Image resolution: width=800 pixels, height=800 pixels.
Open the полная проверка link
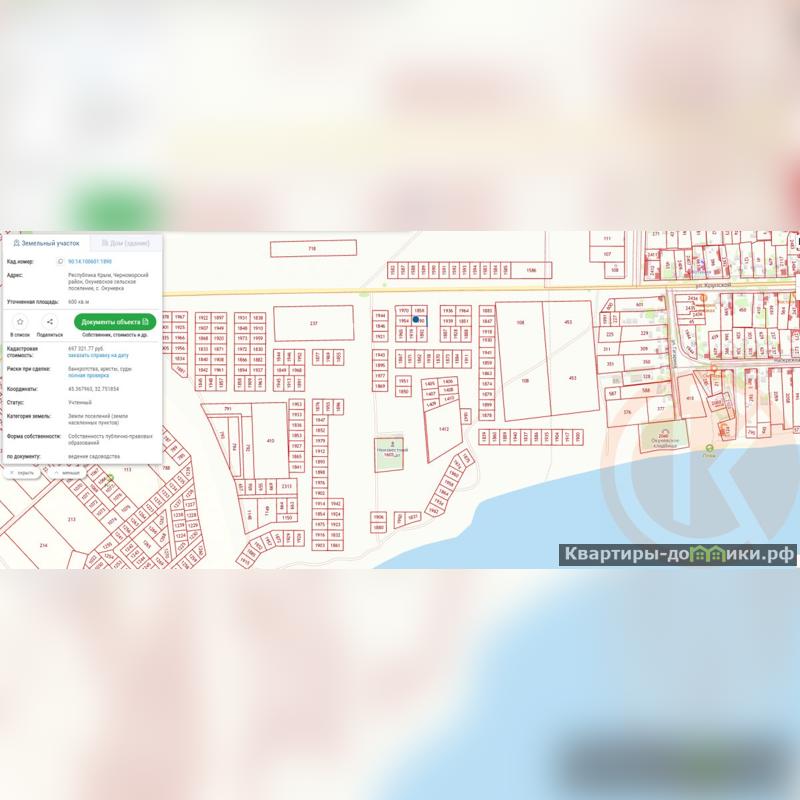coord(86,375)
